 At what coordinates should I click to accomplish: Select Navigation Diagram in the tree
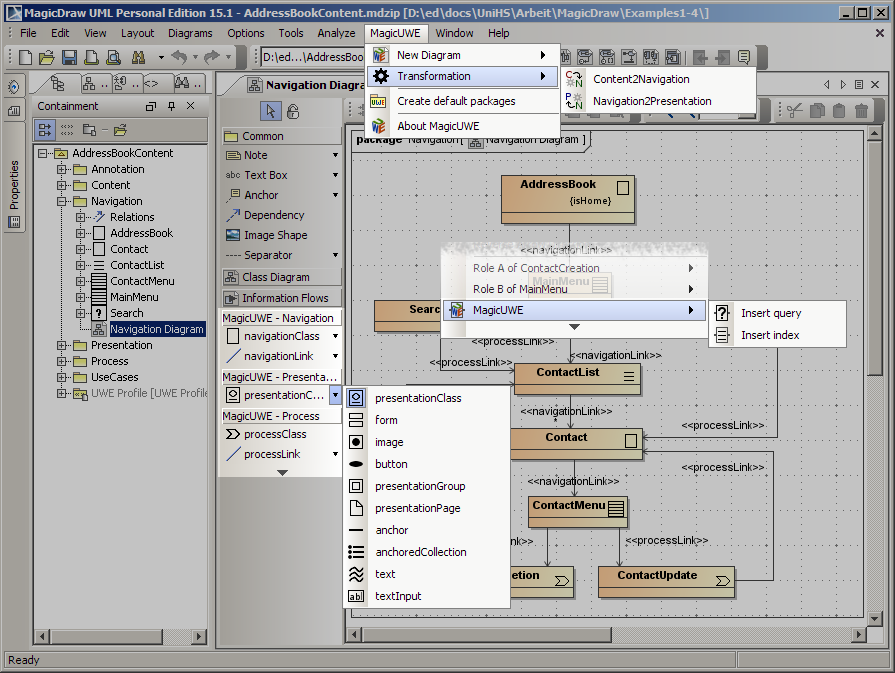tap(156, 329)
